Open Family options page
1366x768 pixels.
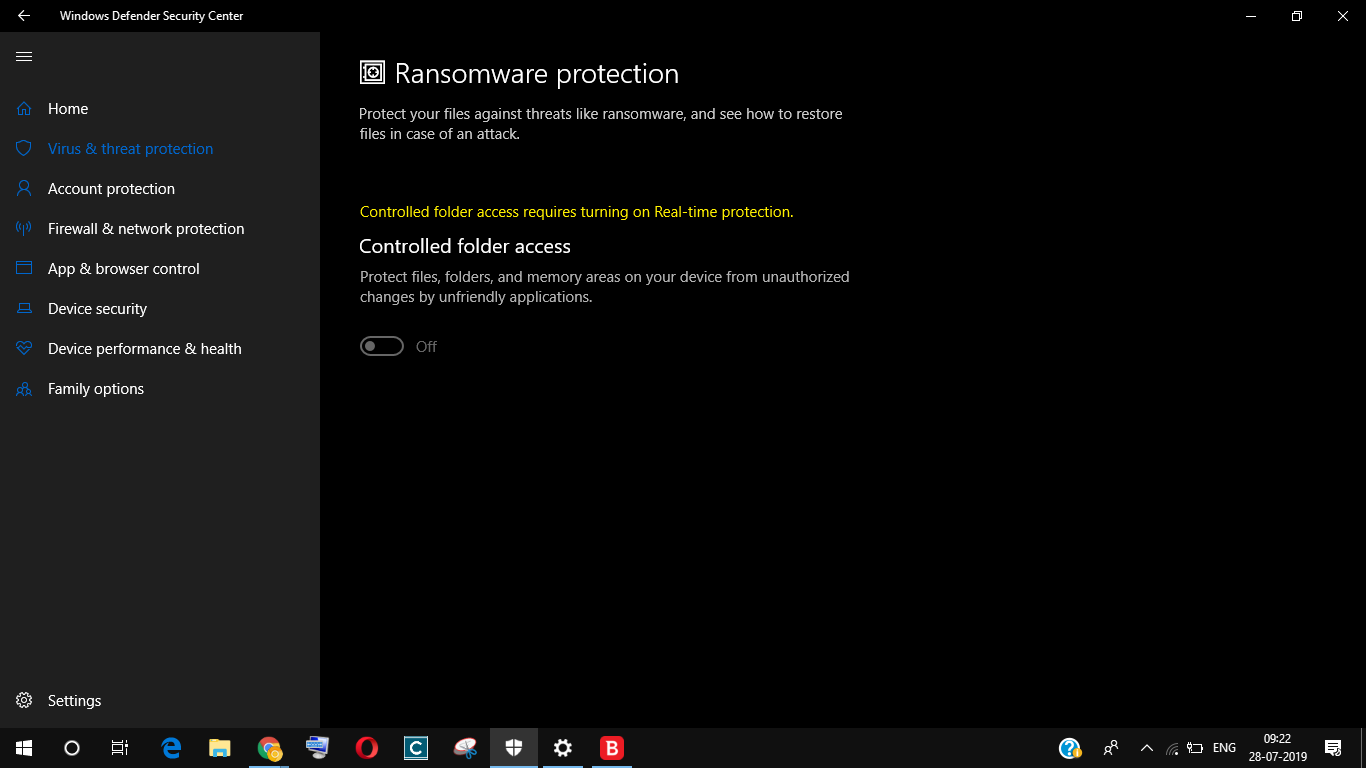pos(96,389)
